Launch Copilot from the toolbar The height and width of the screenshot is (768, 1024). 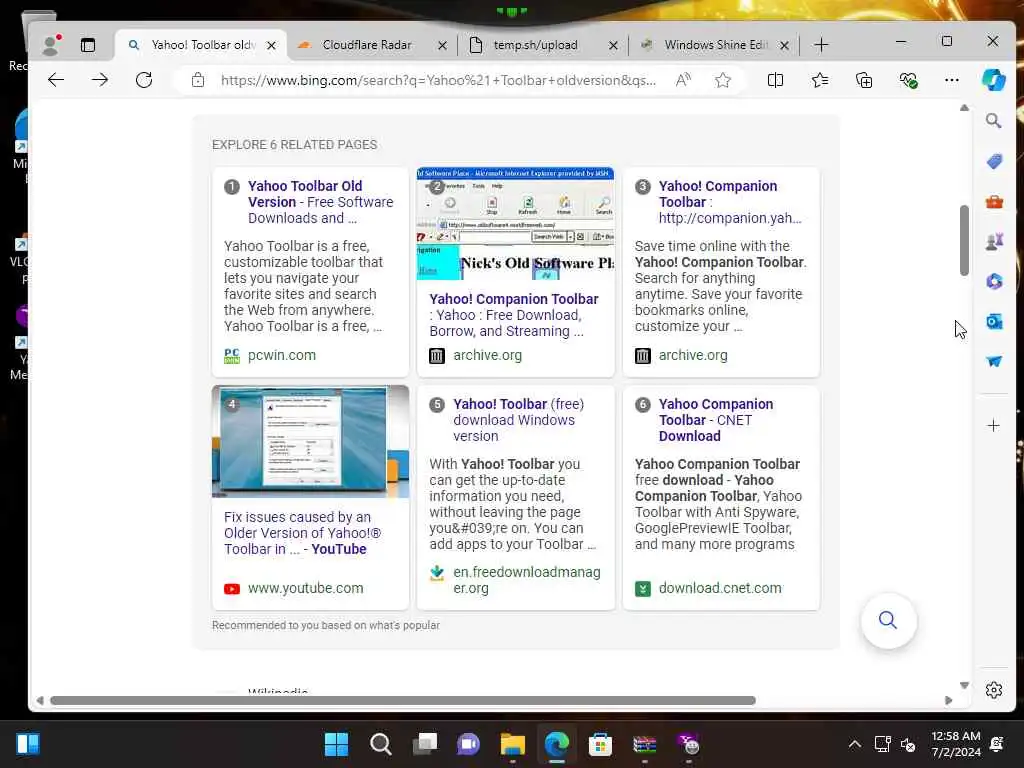click(x=994, y=80)
